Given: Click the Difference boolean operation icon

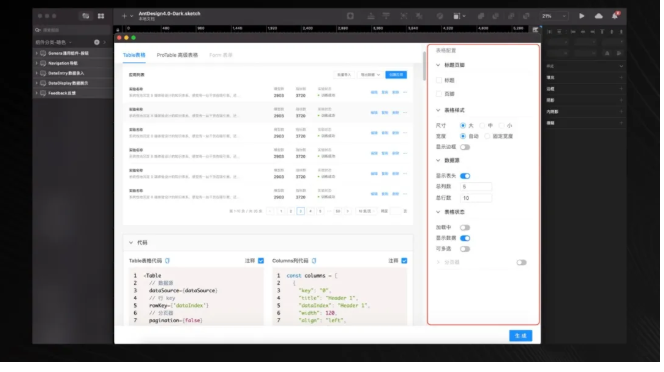Looking at the screenshot, I should click(526, 16).
